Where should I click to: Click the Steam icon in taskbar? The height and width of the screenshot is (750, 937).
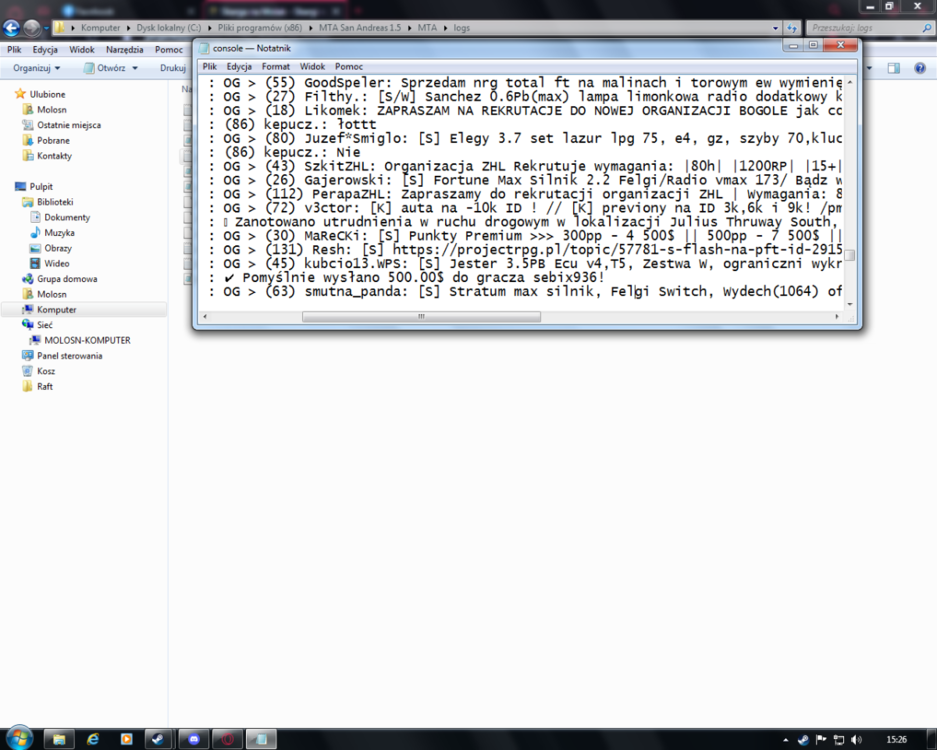tap(158, 739)
